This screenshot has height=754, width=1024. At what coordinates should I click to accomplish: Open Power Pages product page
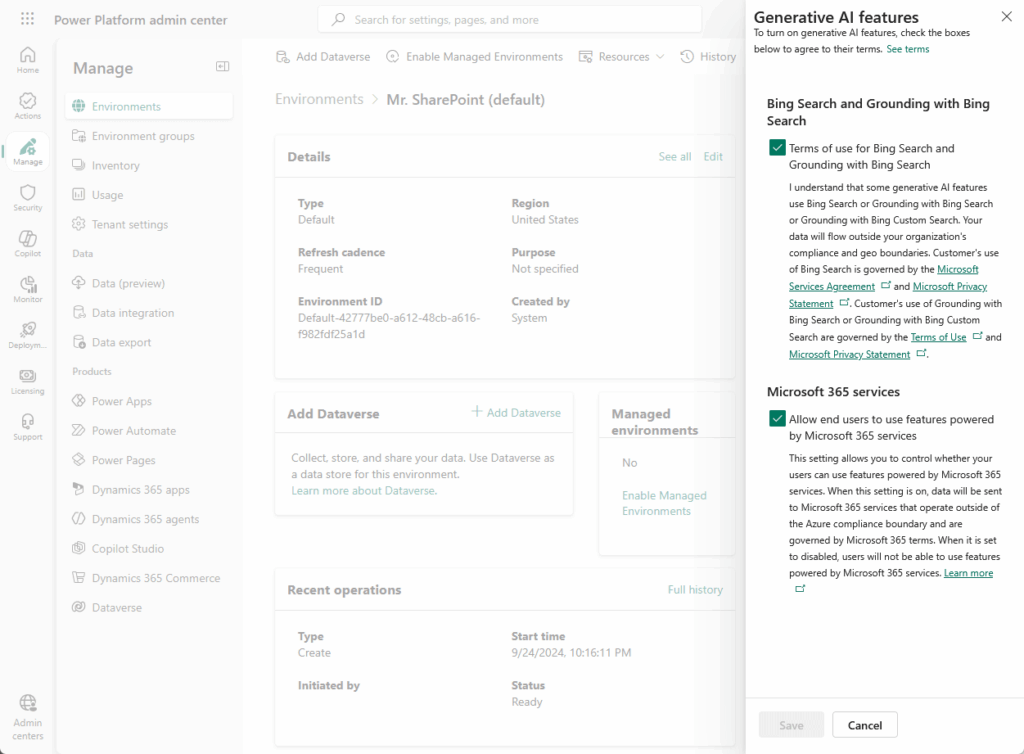coord(149,460)
